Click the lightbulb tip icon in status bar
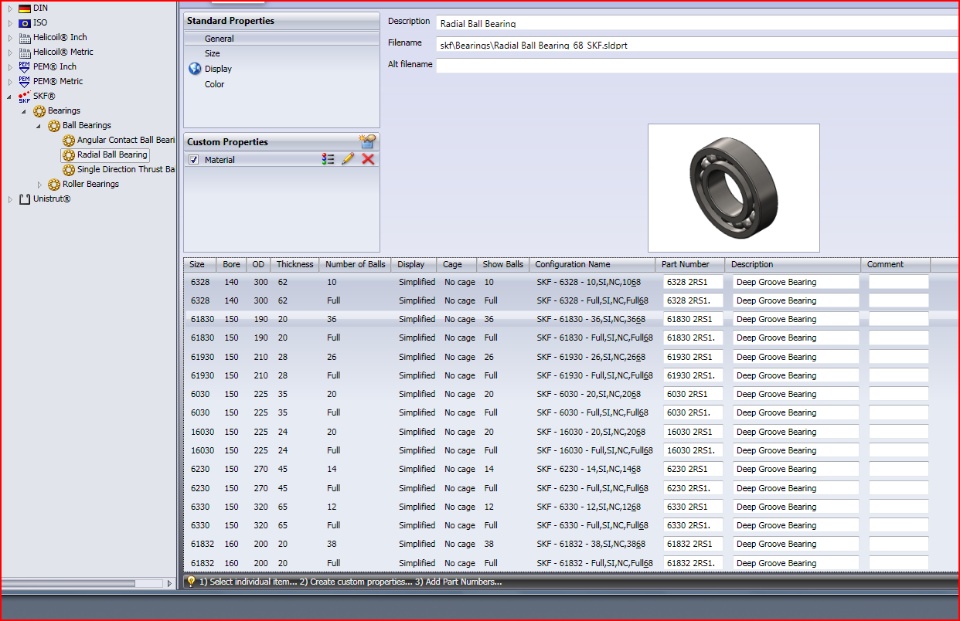 [191, 581]
